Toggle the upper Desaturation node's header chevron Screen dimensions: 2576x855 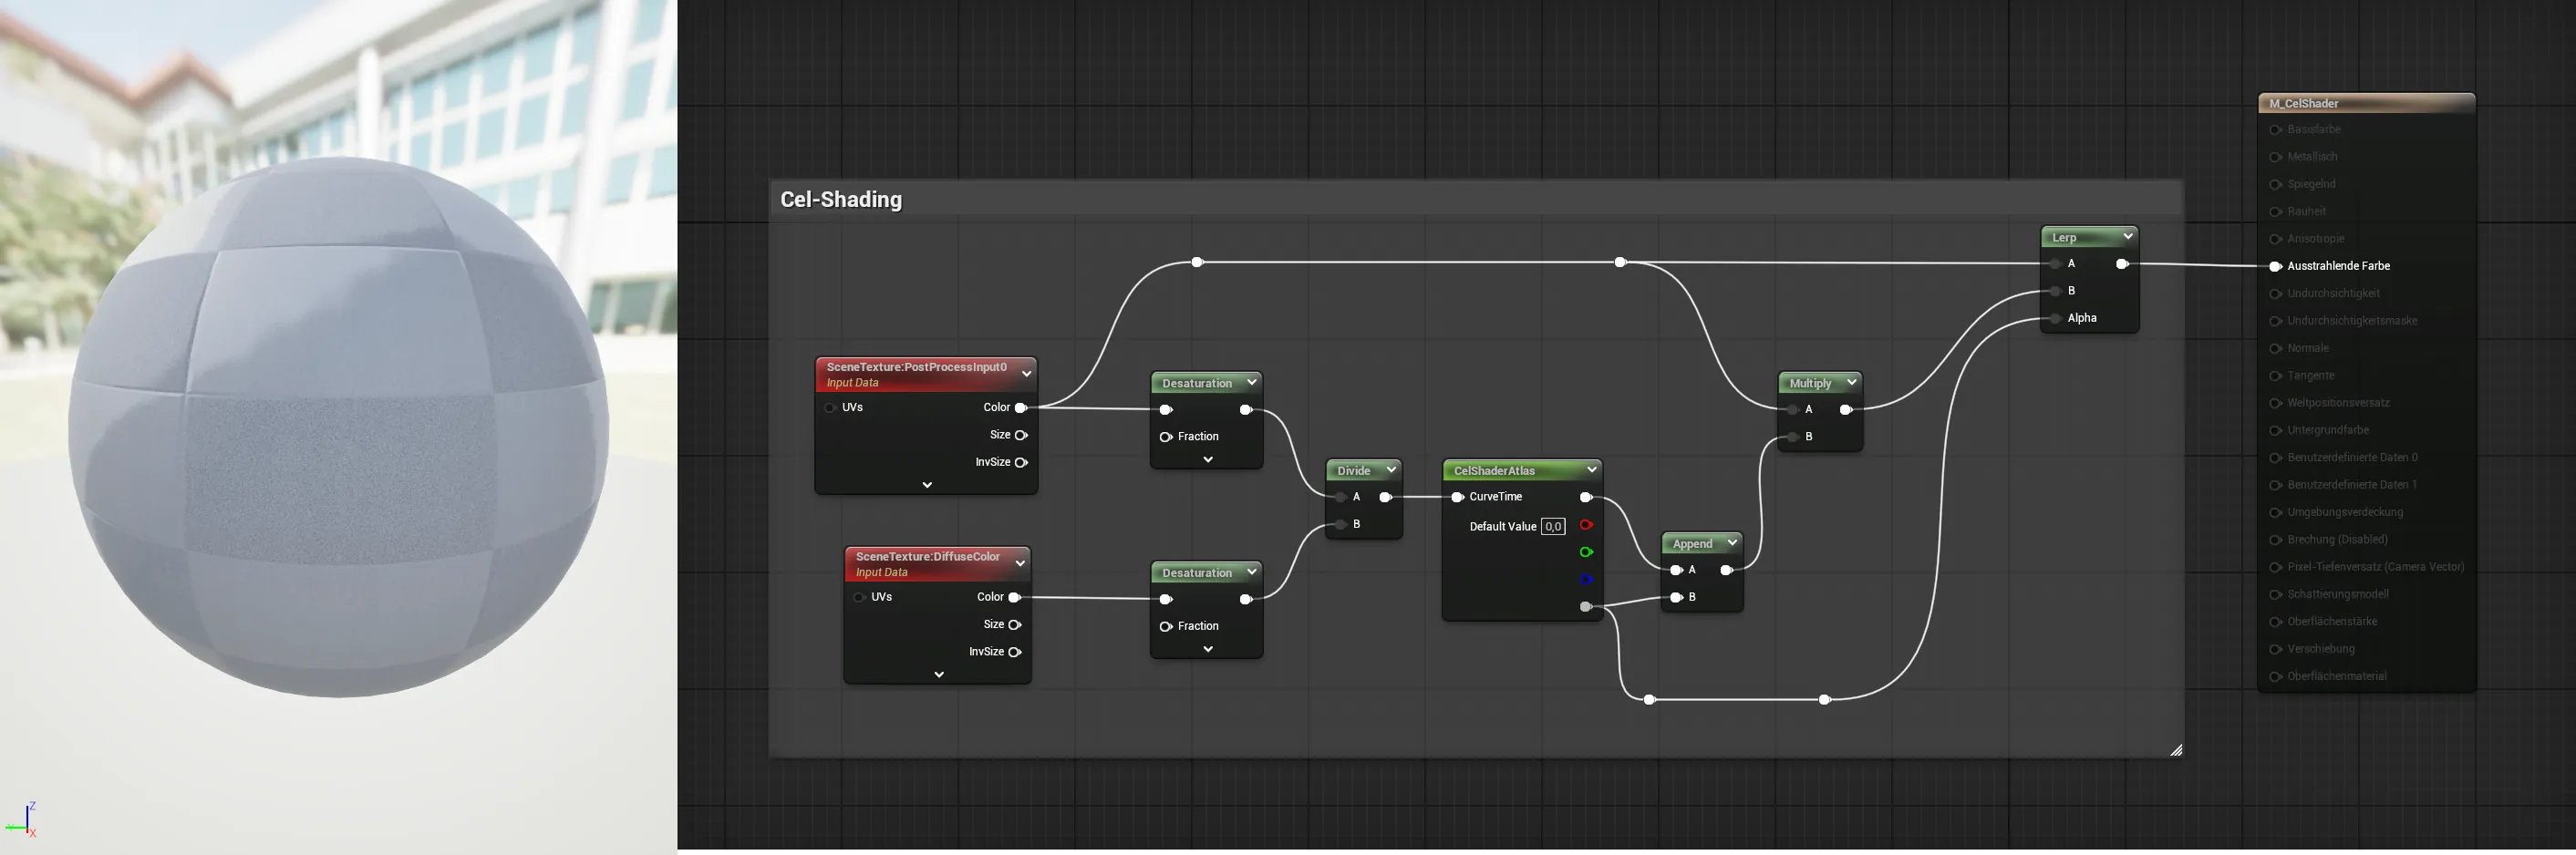point(1251,382)
